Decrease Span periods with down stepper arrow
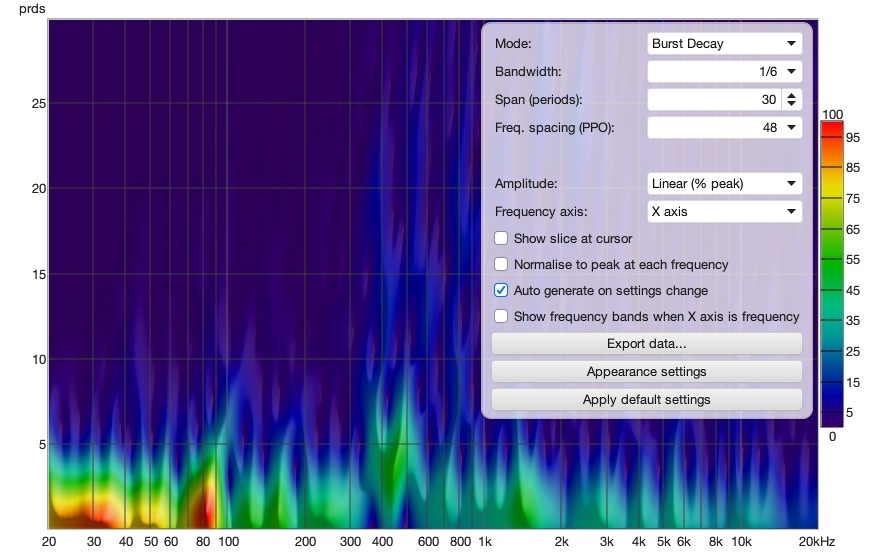 792,104
